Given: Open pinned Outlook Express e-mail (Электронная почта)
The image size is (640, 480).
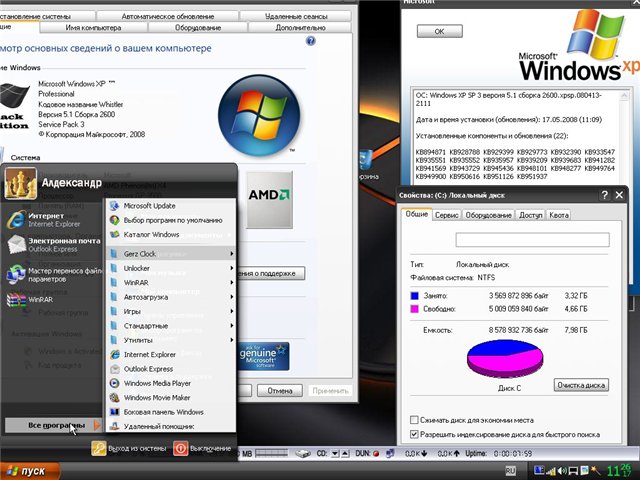Looking at the screenshot, I should 53,244.
